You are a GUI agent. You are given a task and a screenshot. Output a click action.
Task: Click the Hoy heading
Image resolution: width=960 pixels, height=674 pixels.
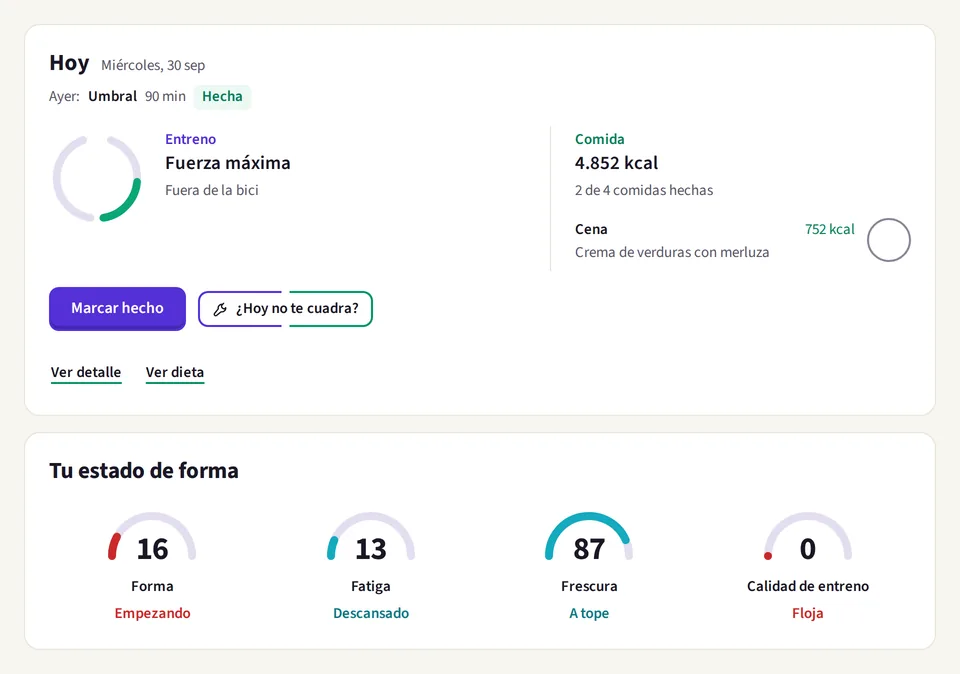pyautogui.click(x=69, y=63)
